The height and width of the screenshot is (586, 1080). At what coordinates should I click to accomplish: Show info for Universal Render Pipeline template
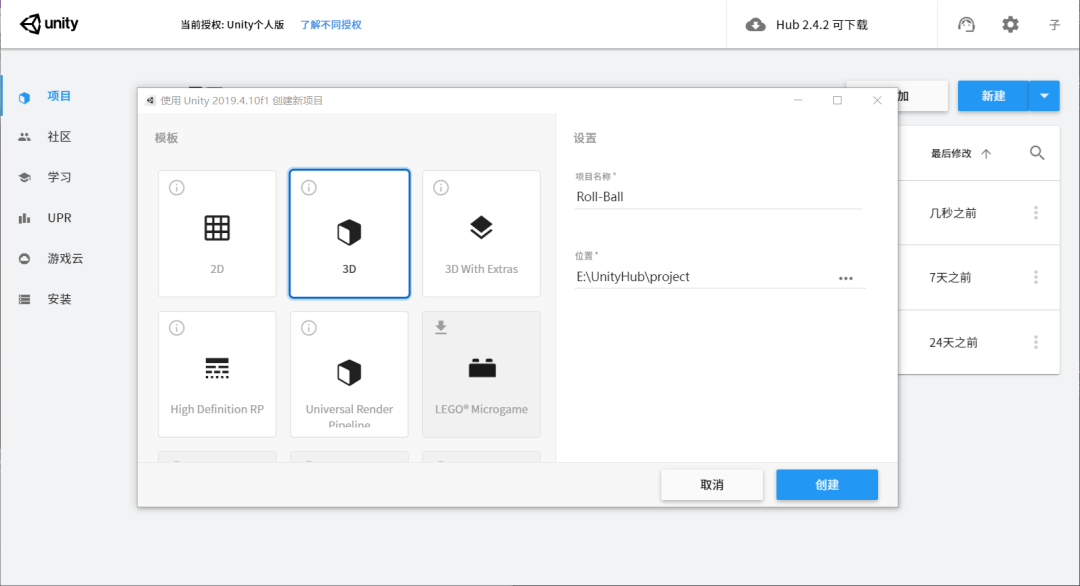[309, 328]
